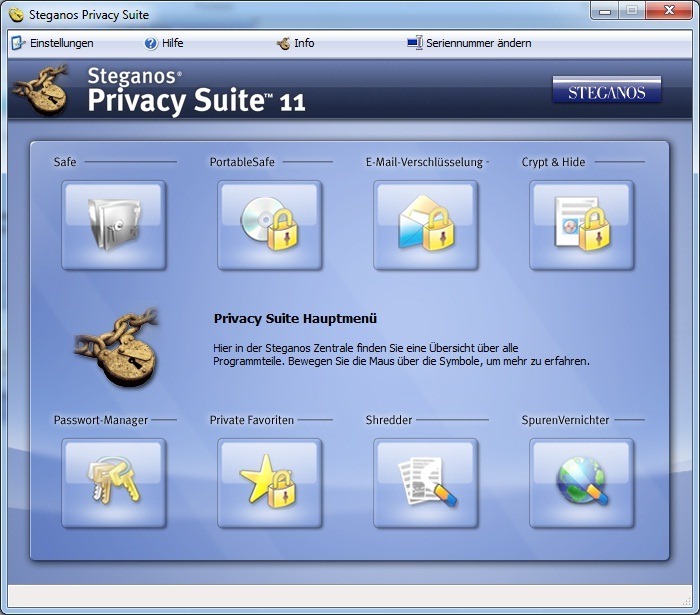Viewport: 700px width, 615px height.
Task: Open Einstellungen from the menu bar
Action: click(x=53, y=43)
